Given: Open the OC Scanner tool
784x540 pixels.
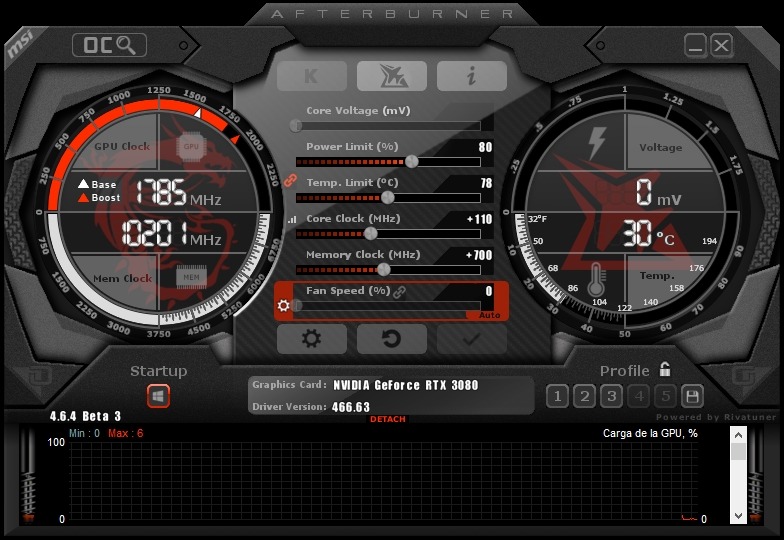Looking at the screenshot, I should tap(110, 46).
